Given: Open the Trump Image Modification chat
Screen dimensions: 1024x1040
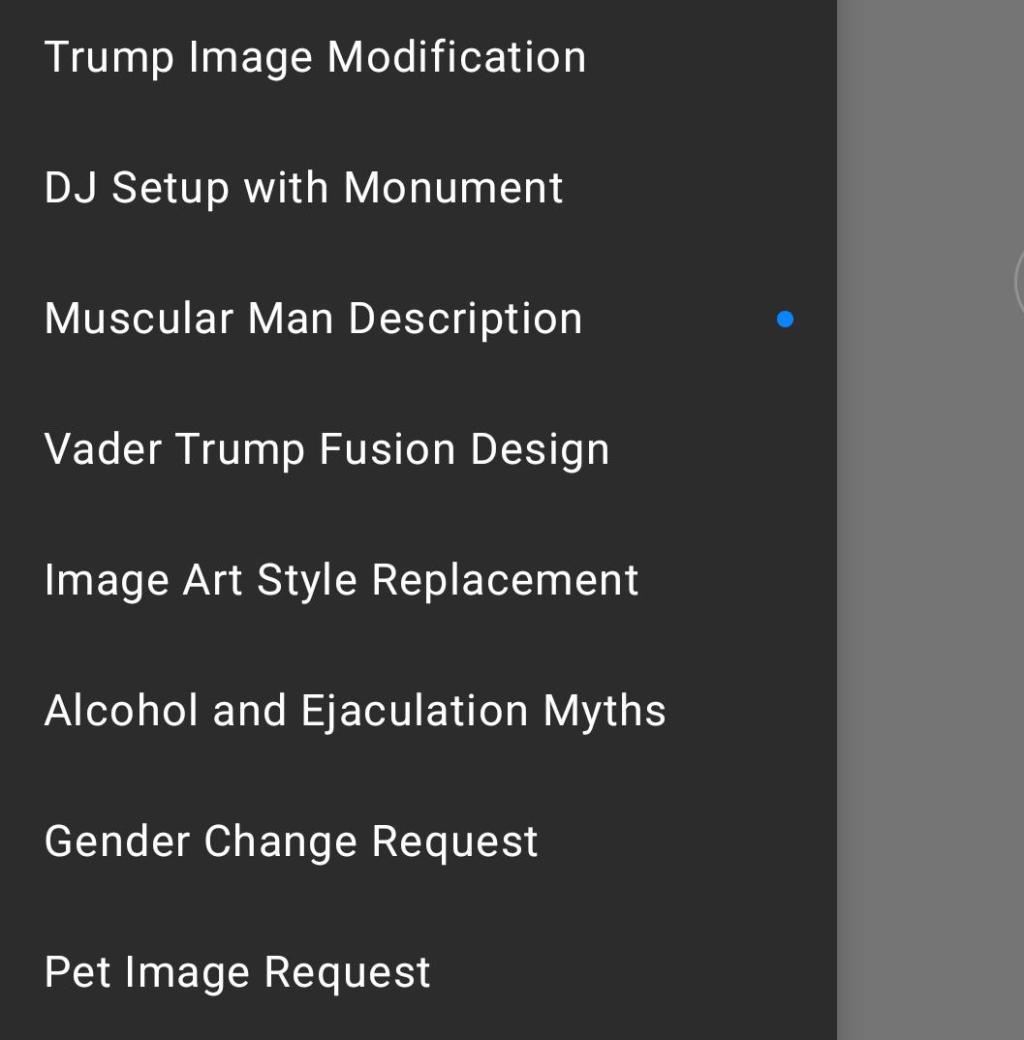Looking at the screenshot, I should (x=418, y=57).
